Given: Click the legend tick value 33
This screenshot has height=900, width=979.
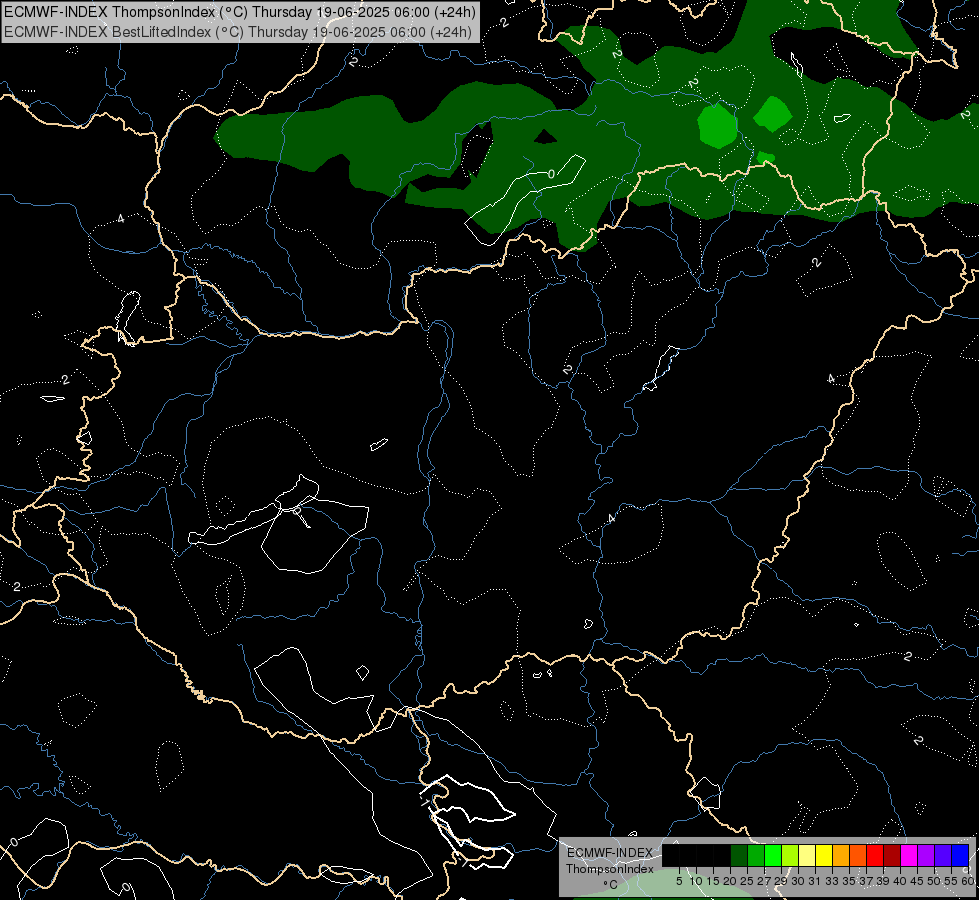Looking at the screenshot, I should click(832, 881).
